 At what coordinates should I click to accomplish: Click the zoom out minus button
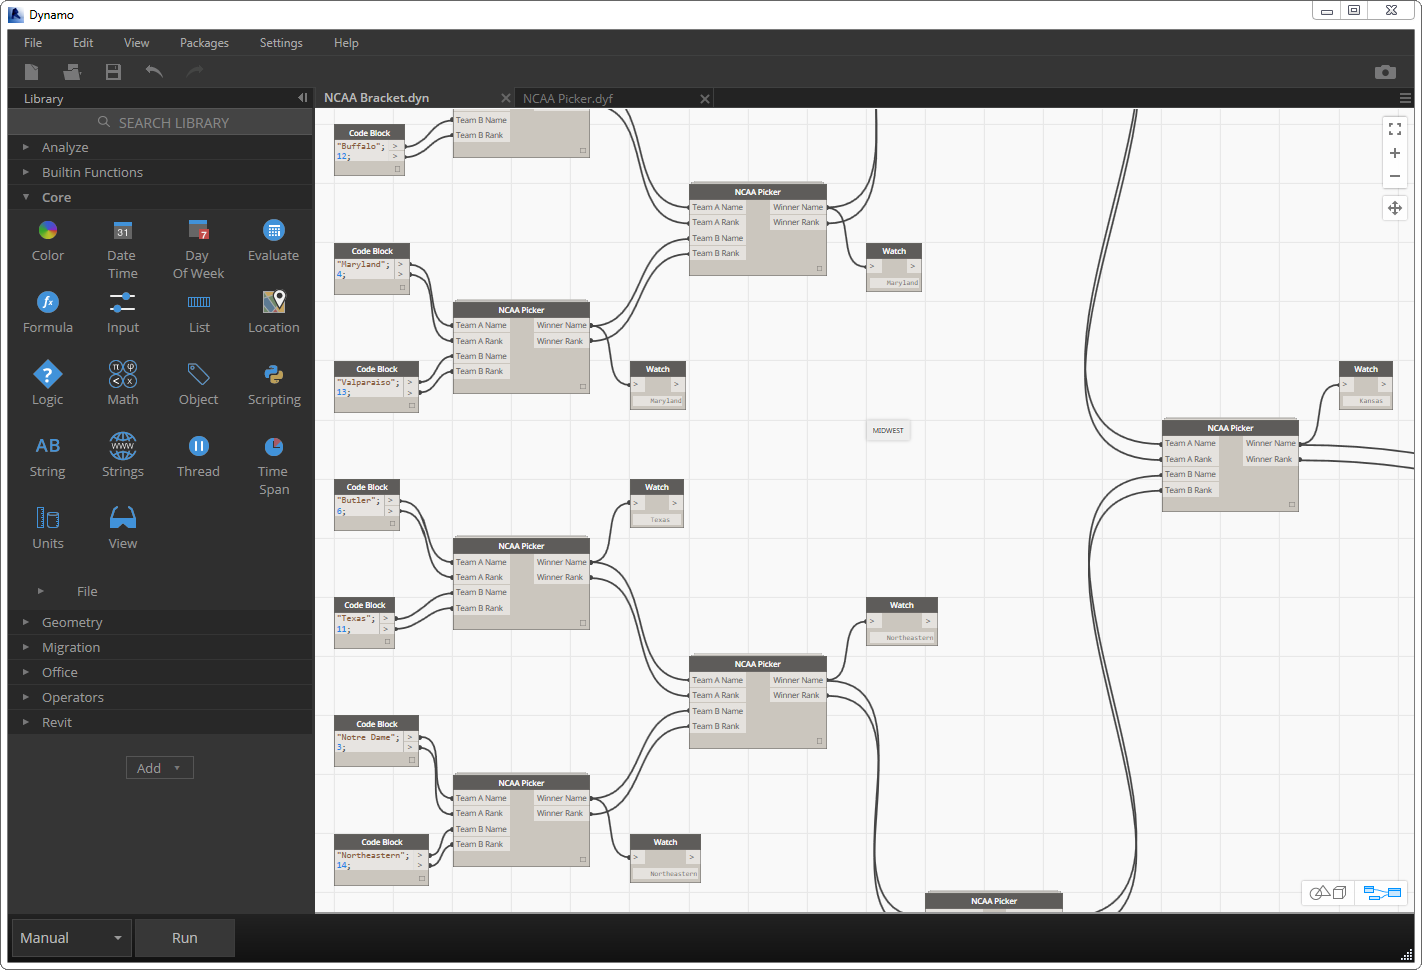(1395, 176)
